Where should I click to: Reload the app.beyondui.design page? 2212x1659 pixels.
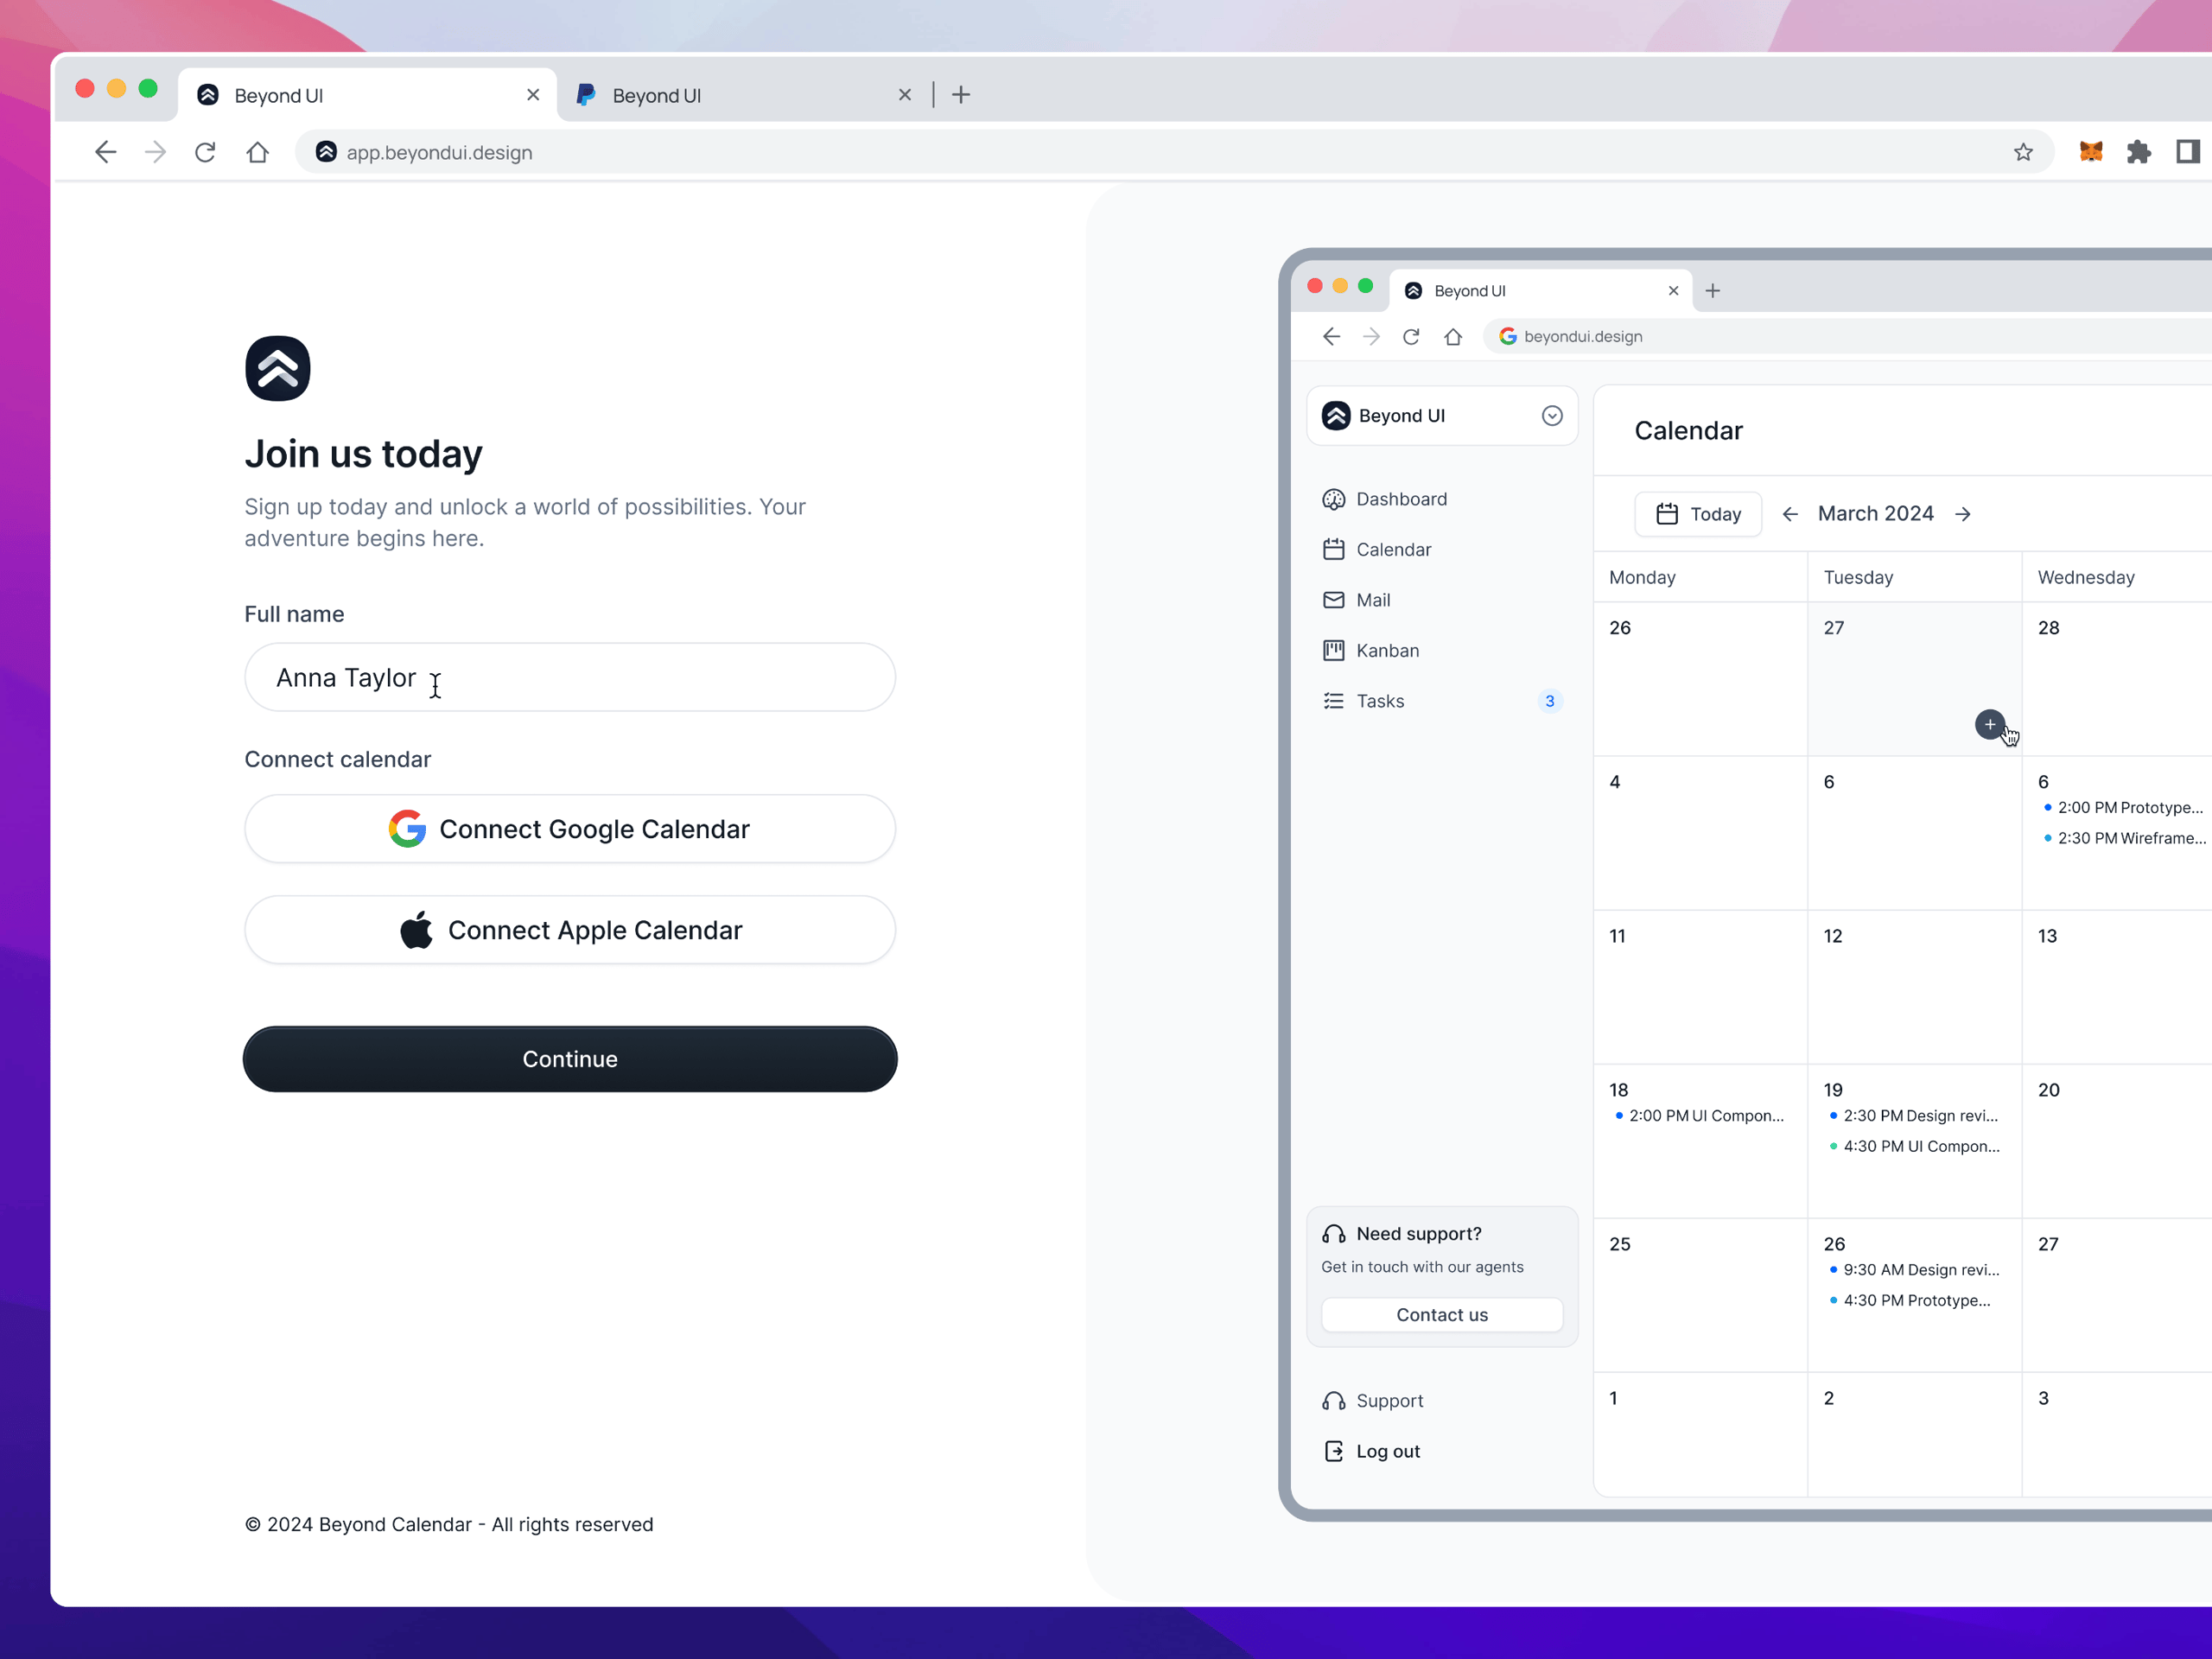click(205, 152)
